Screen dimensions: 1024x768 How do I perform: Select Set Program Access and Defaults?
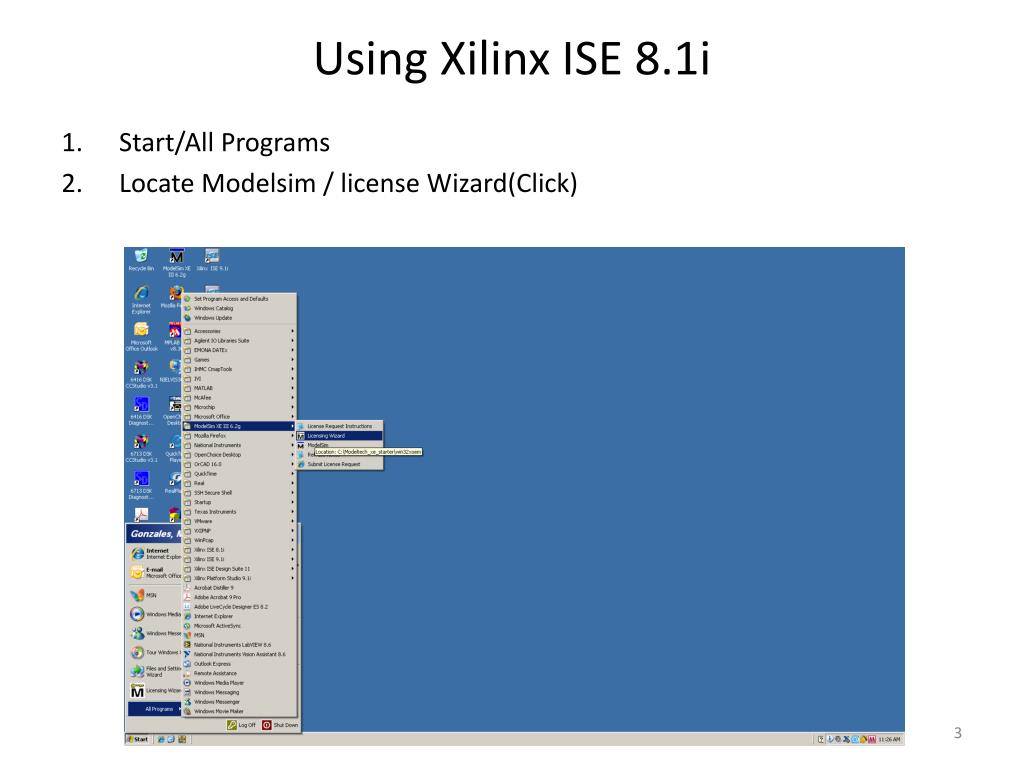point(240,298)
